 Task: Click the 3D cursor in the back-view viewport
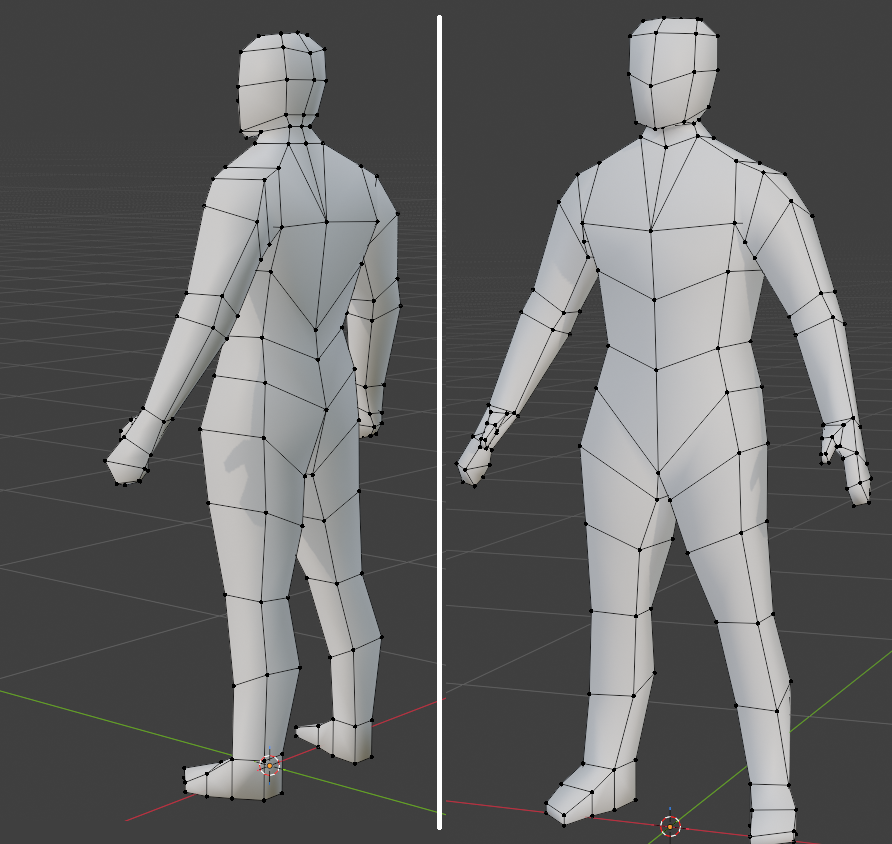tap(270, 766)
